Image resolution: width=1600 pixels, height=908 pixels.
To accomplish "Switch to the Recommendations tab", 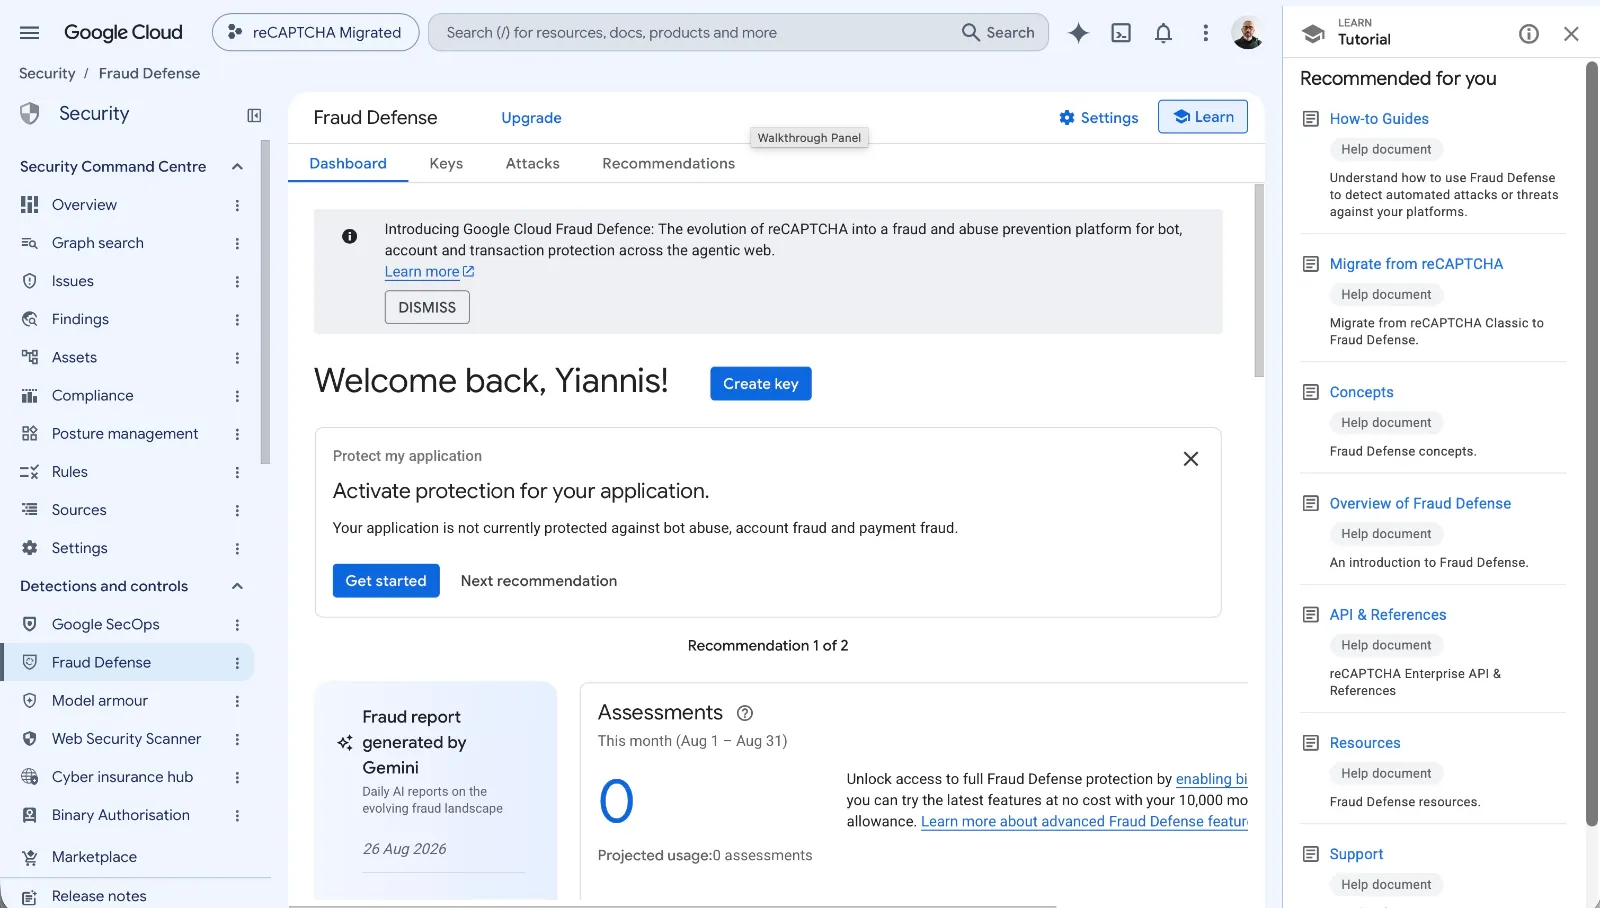I will pyautogui.click(x=668, y=163).
